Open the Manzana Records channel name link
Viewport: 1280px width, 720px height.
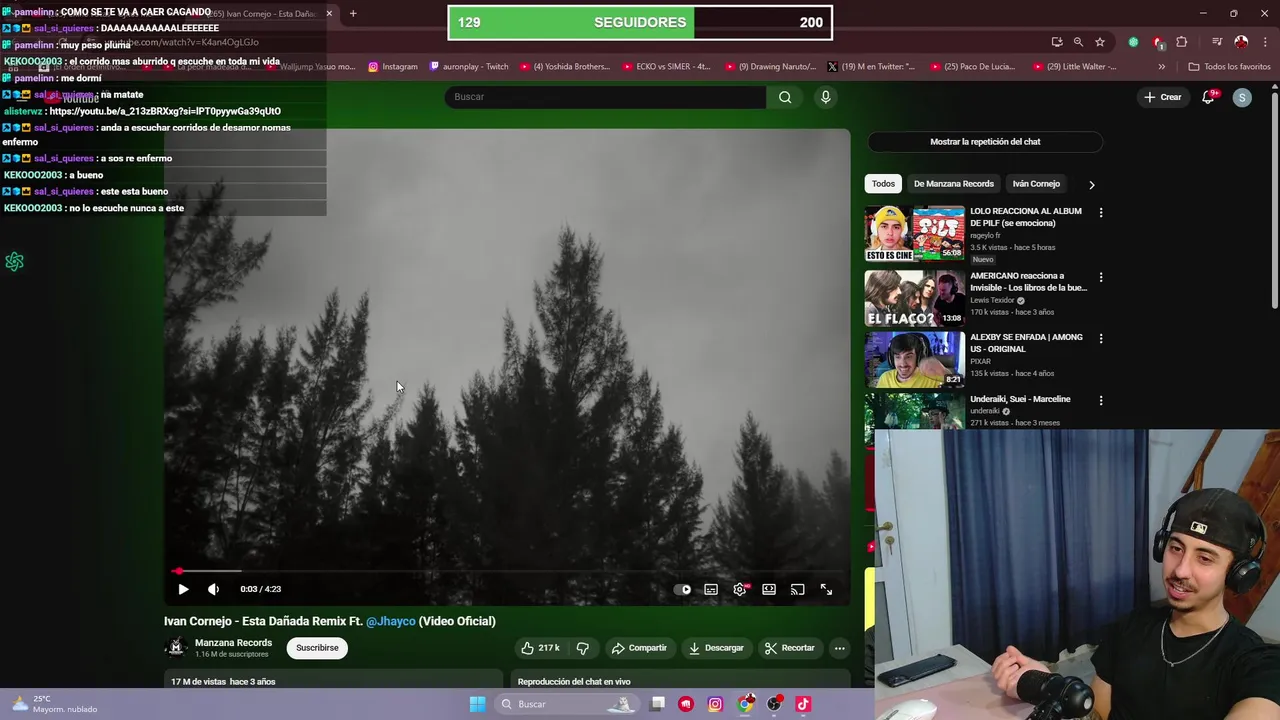[x=233, y=643]
